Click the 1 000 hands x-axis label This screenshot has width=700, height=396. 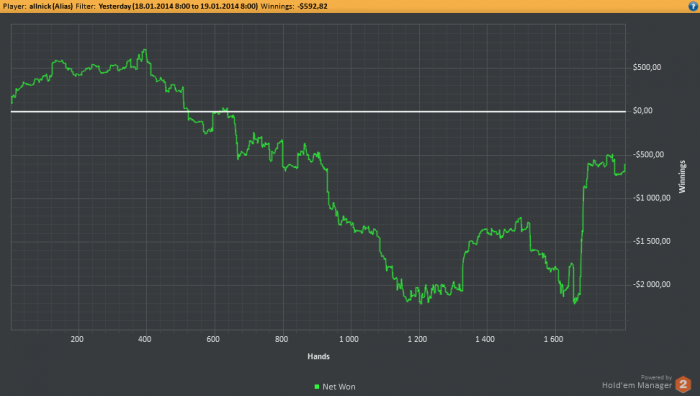point(349,339)
